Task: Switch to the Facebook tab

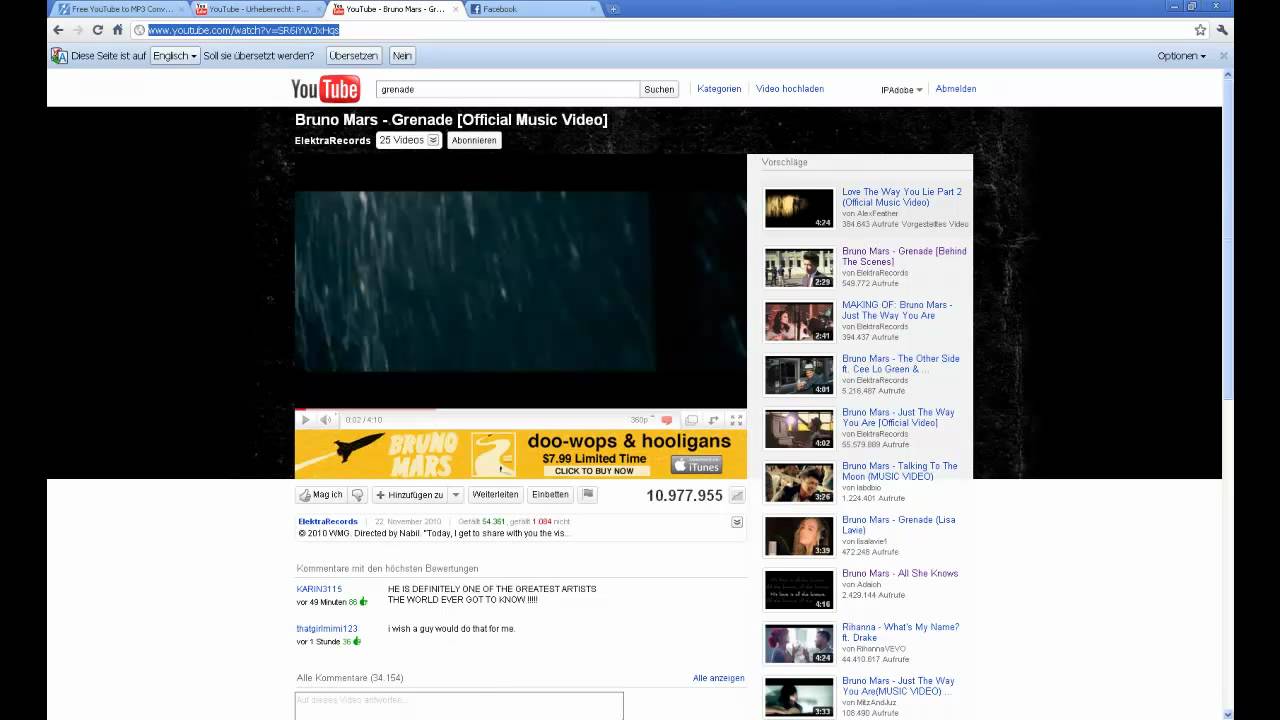Action: 530,9
